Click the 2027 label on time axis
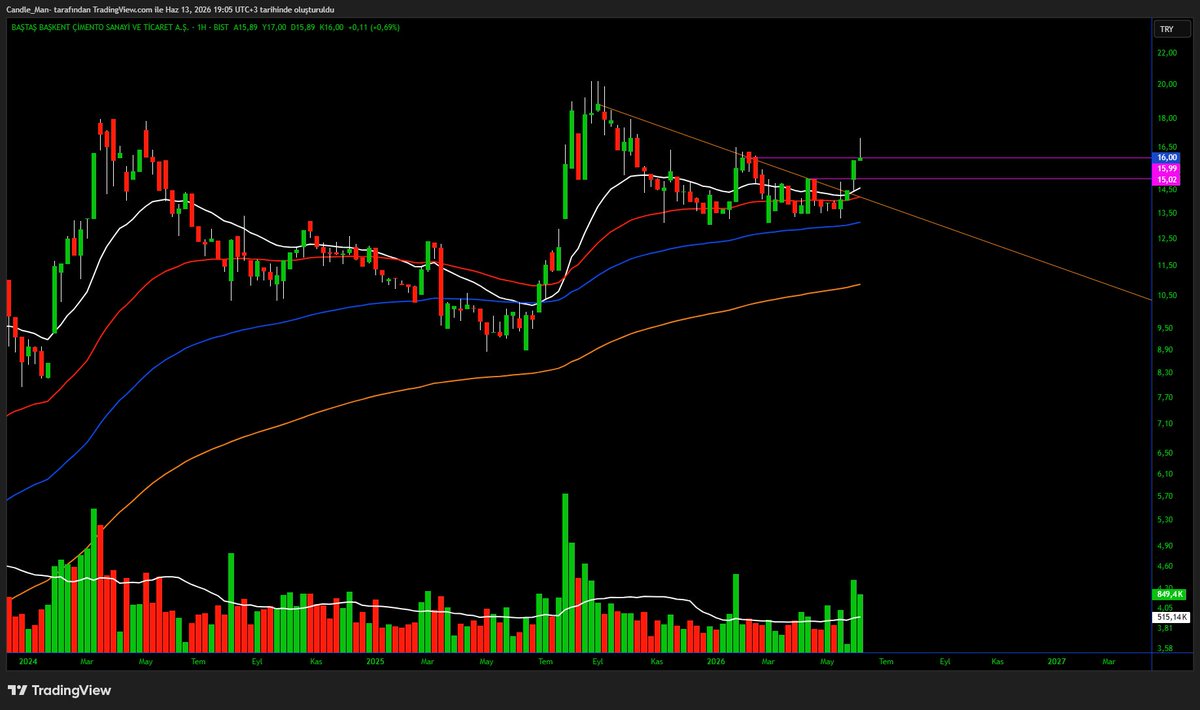1200x710 pixels. (1056, 661)
